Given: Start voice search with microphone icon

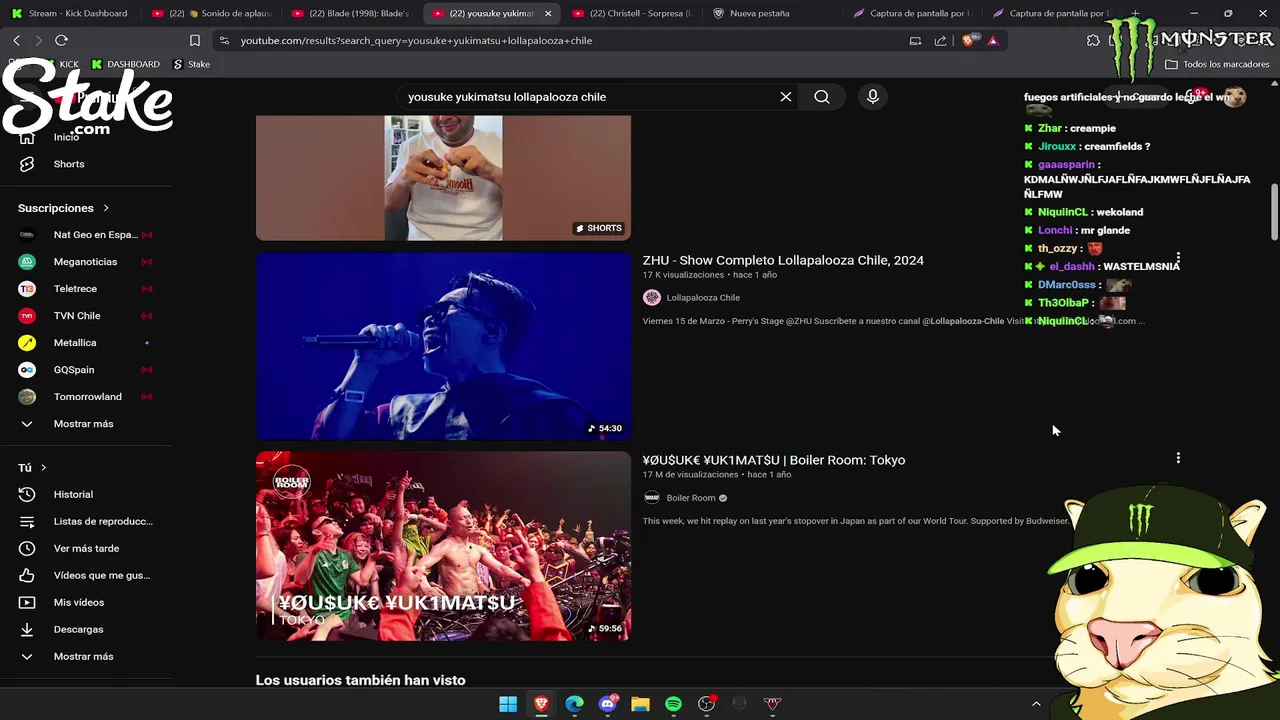Looking at the screenshot, I should [873, 97].
